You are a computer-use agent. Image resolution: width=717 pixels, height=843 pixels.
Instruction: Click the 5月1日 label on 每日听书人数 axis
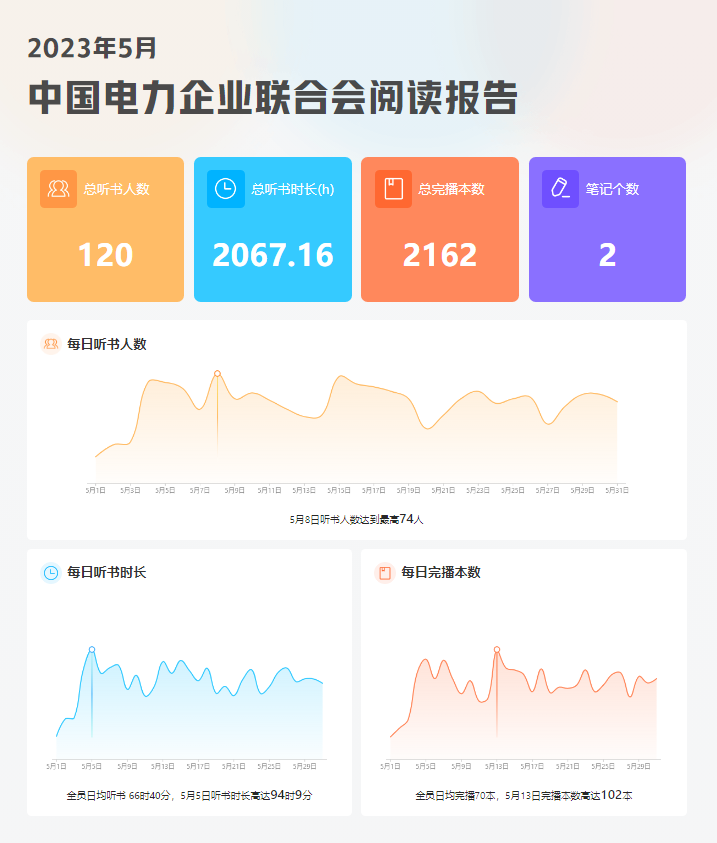coord(96,490)
